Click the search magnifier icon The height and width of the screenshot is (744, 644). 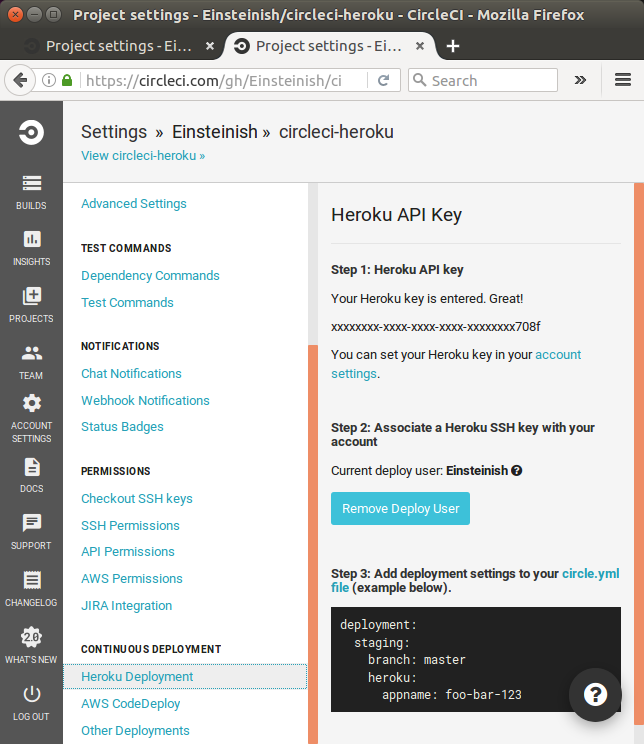(420, 80)
